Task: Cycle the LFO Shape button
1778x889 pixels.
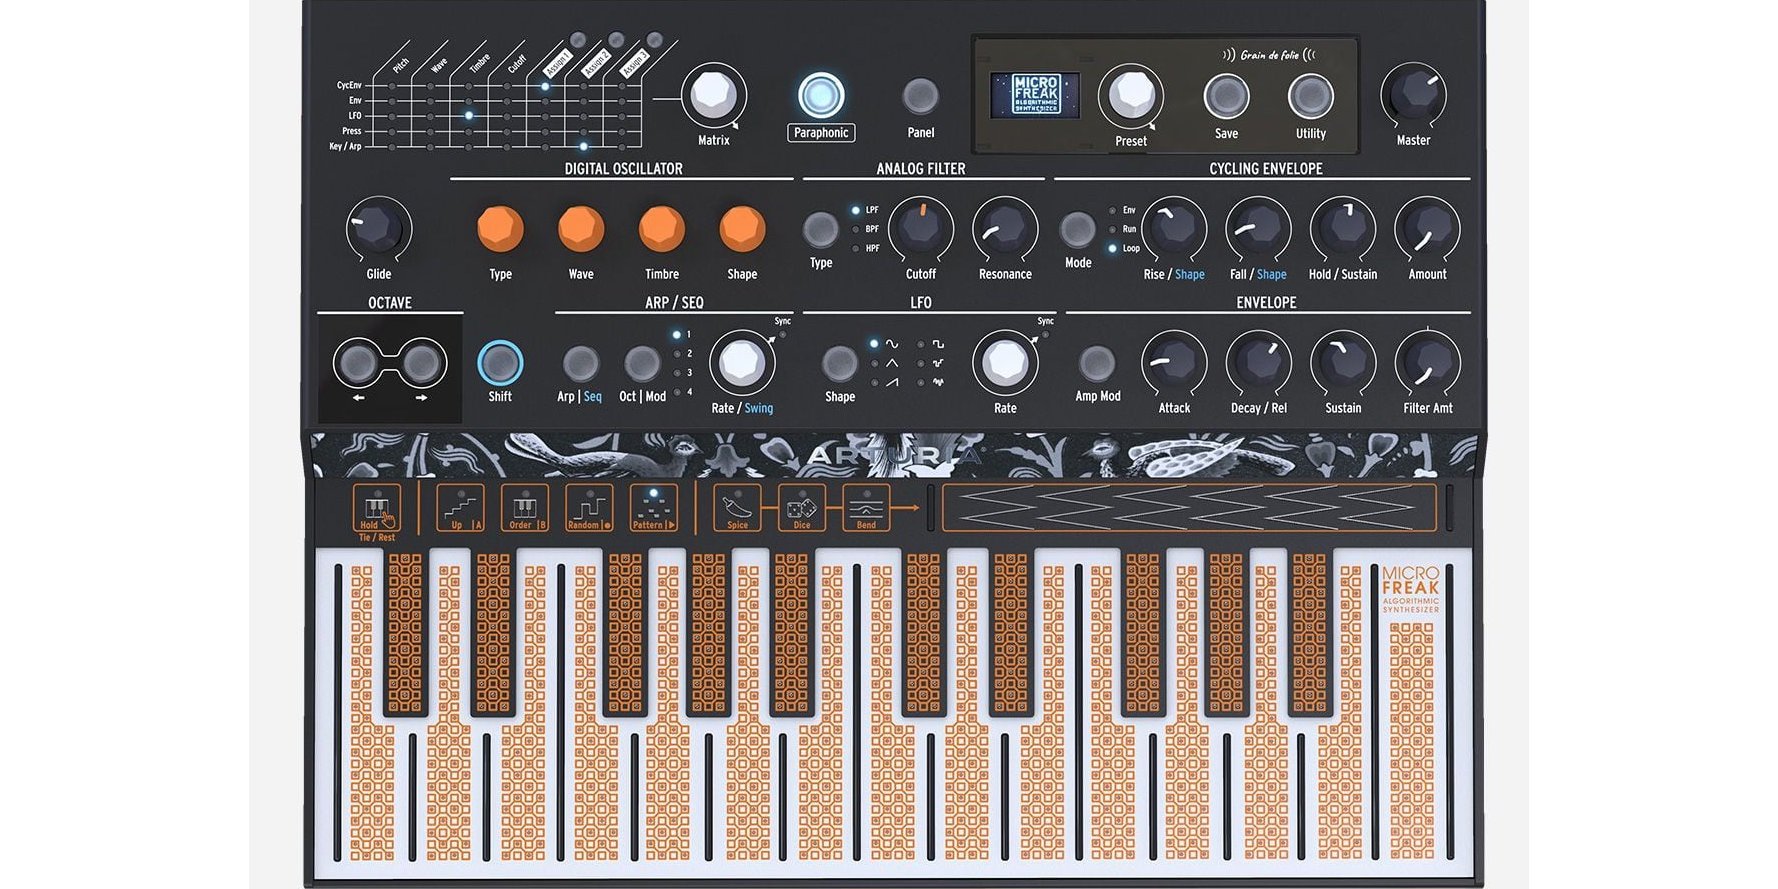Action: (840, 364)
